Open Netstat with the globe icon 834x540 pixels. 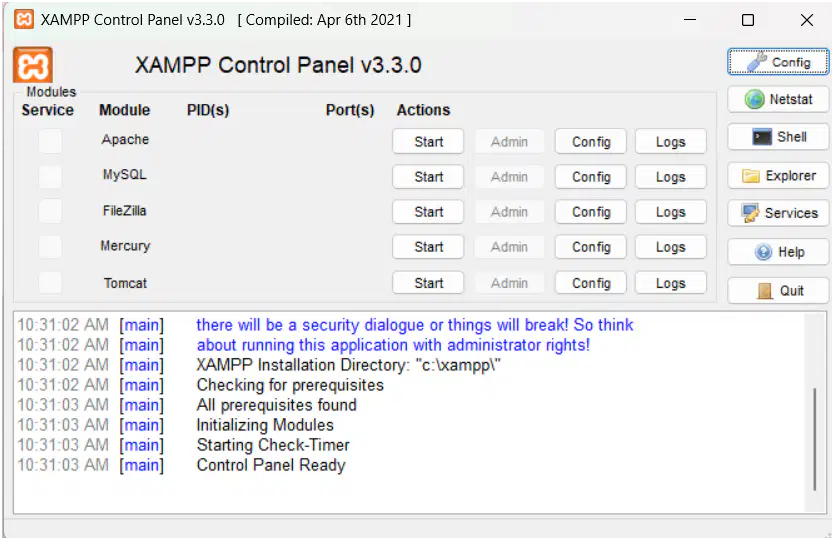coord(778,99)
